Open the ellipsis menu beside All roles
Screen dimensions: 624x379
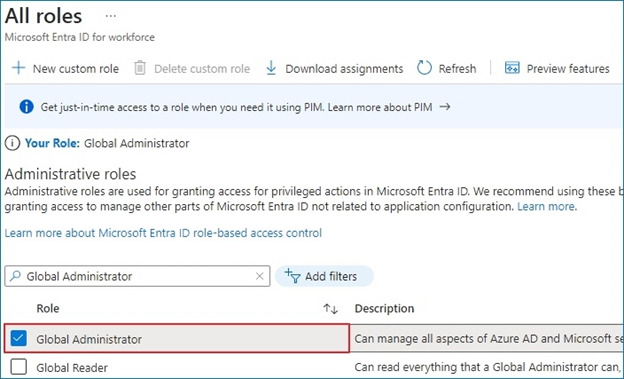click(111, 16)
